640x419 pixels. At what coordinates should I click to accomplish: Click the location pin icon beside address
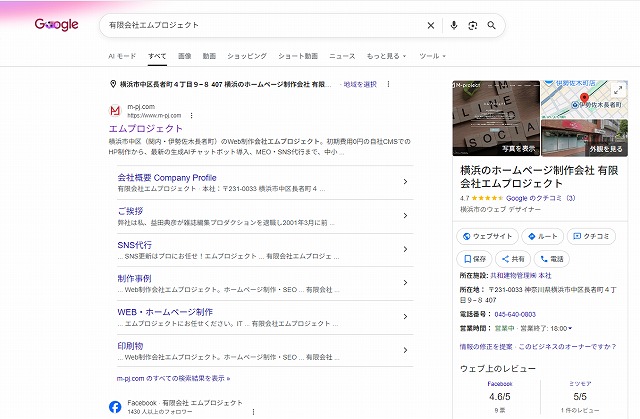pos(113,84)
